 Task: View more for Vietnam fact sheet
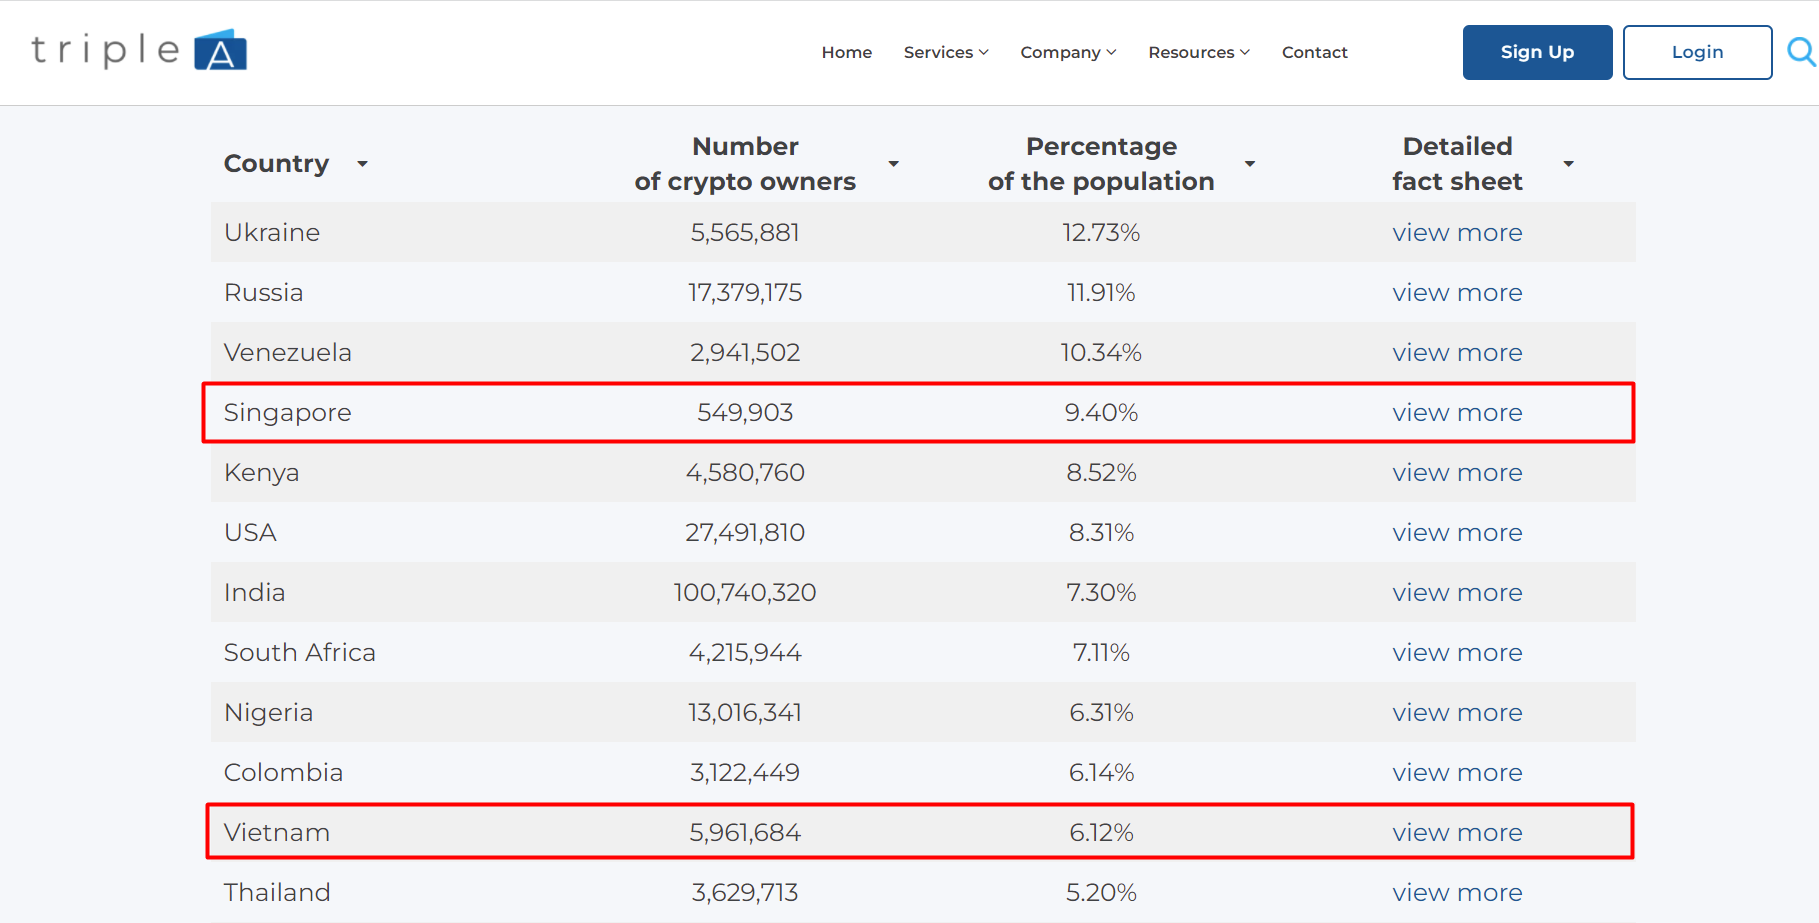(x=1456, y=833)
